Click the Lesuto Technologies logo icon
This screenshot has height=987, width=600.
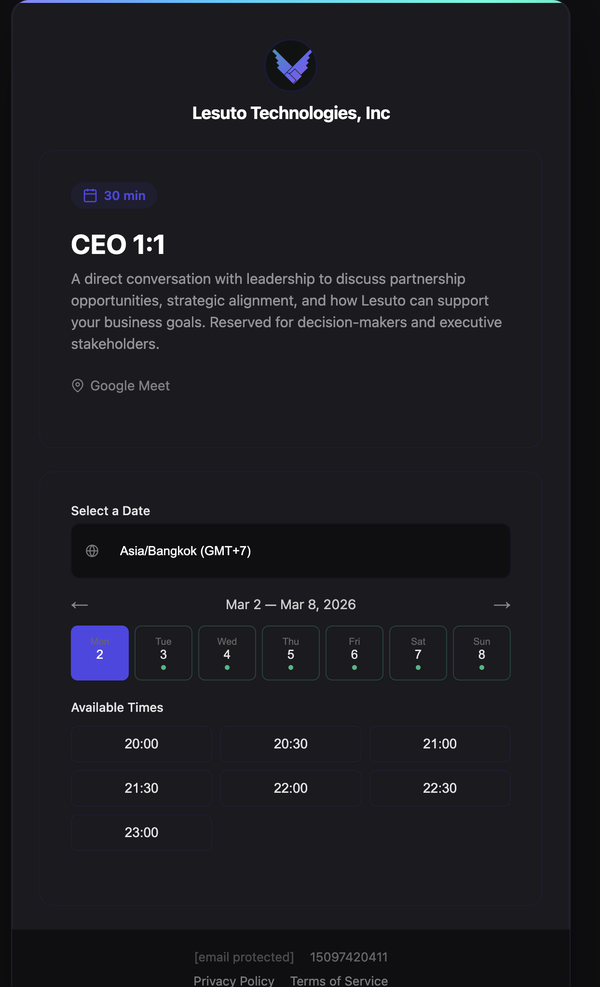pos(290,66)
